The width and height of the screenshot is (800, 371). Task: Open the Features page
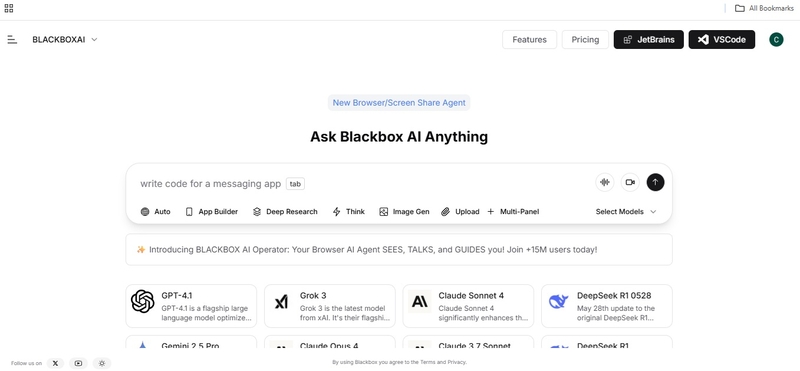point(529,39)
